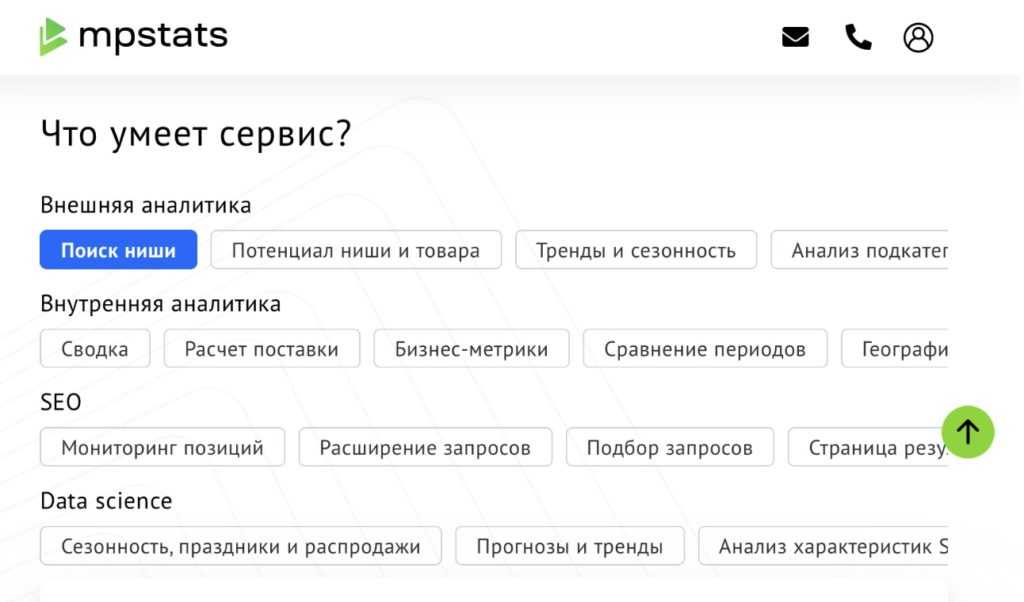Open the mail envelope icon
This screenshot has width=1024, height=602.
pos(795,38)
